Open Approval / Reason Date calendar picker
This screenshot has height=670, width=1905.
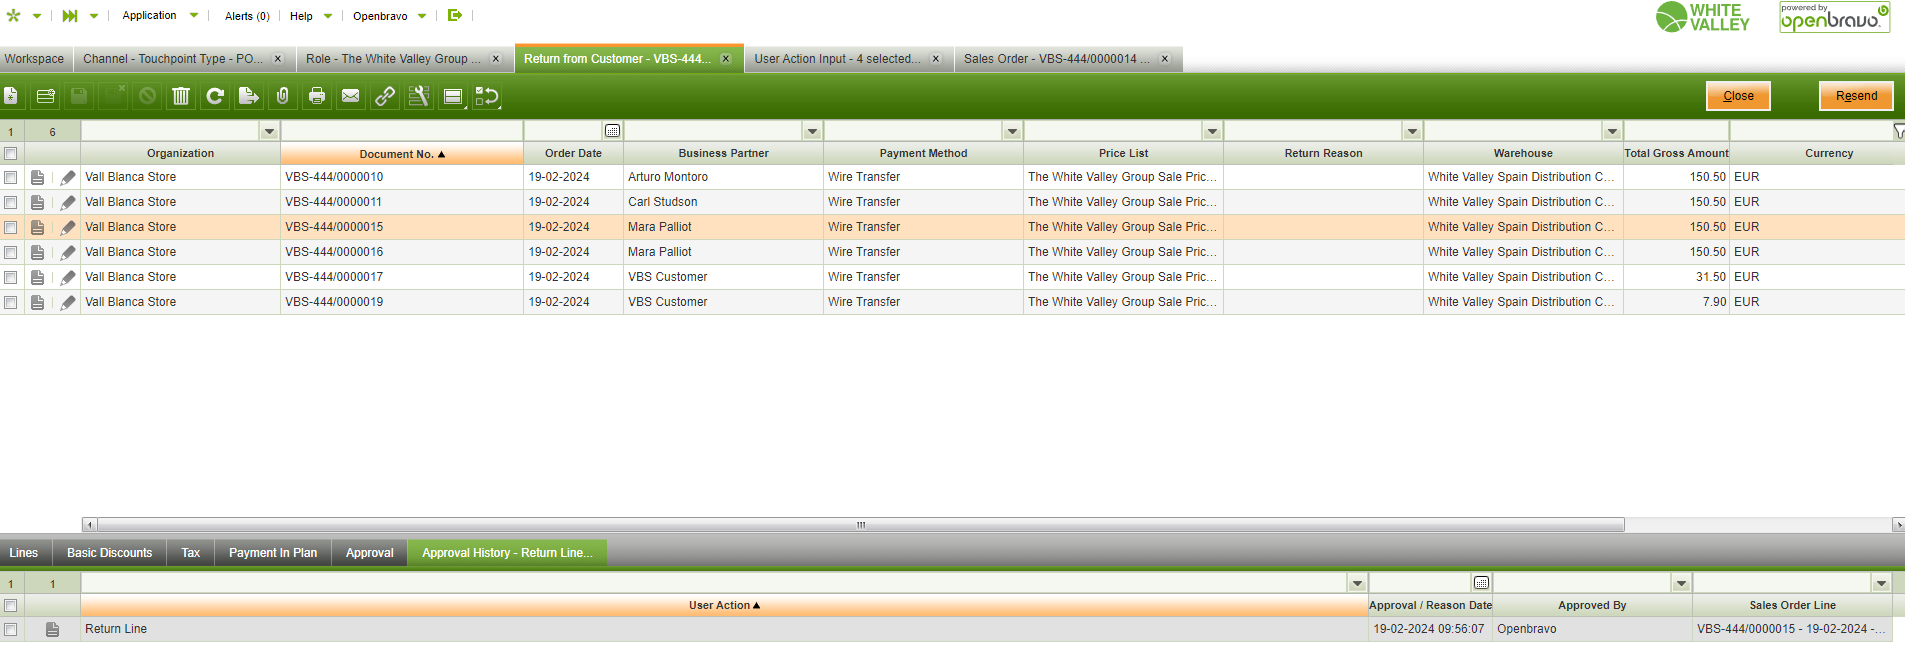(x=1482, y=583)
